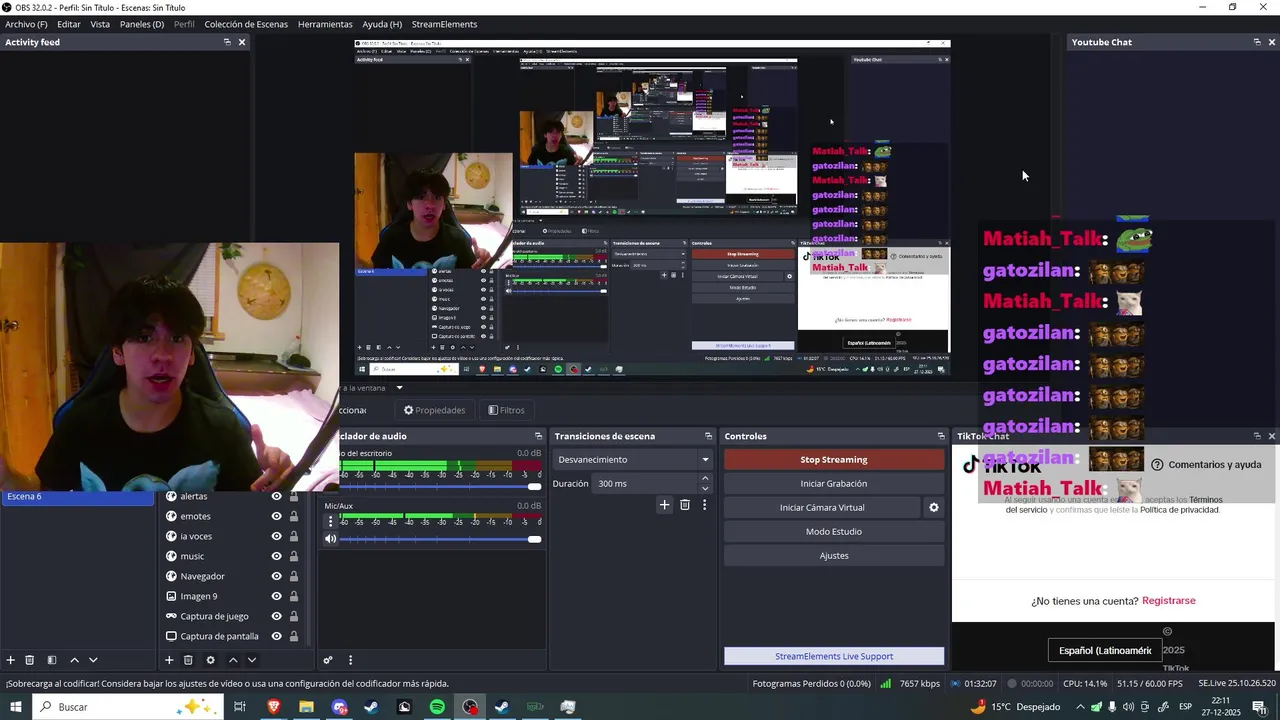Viewport: 1280px width, 720px height.
Task: Toggle visibility of Captura de pantalla source
Action: click(x=277, y=636)
